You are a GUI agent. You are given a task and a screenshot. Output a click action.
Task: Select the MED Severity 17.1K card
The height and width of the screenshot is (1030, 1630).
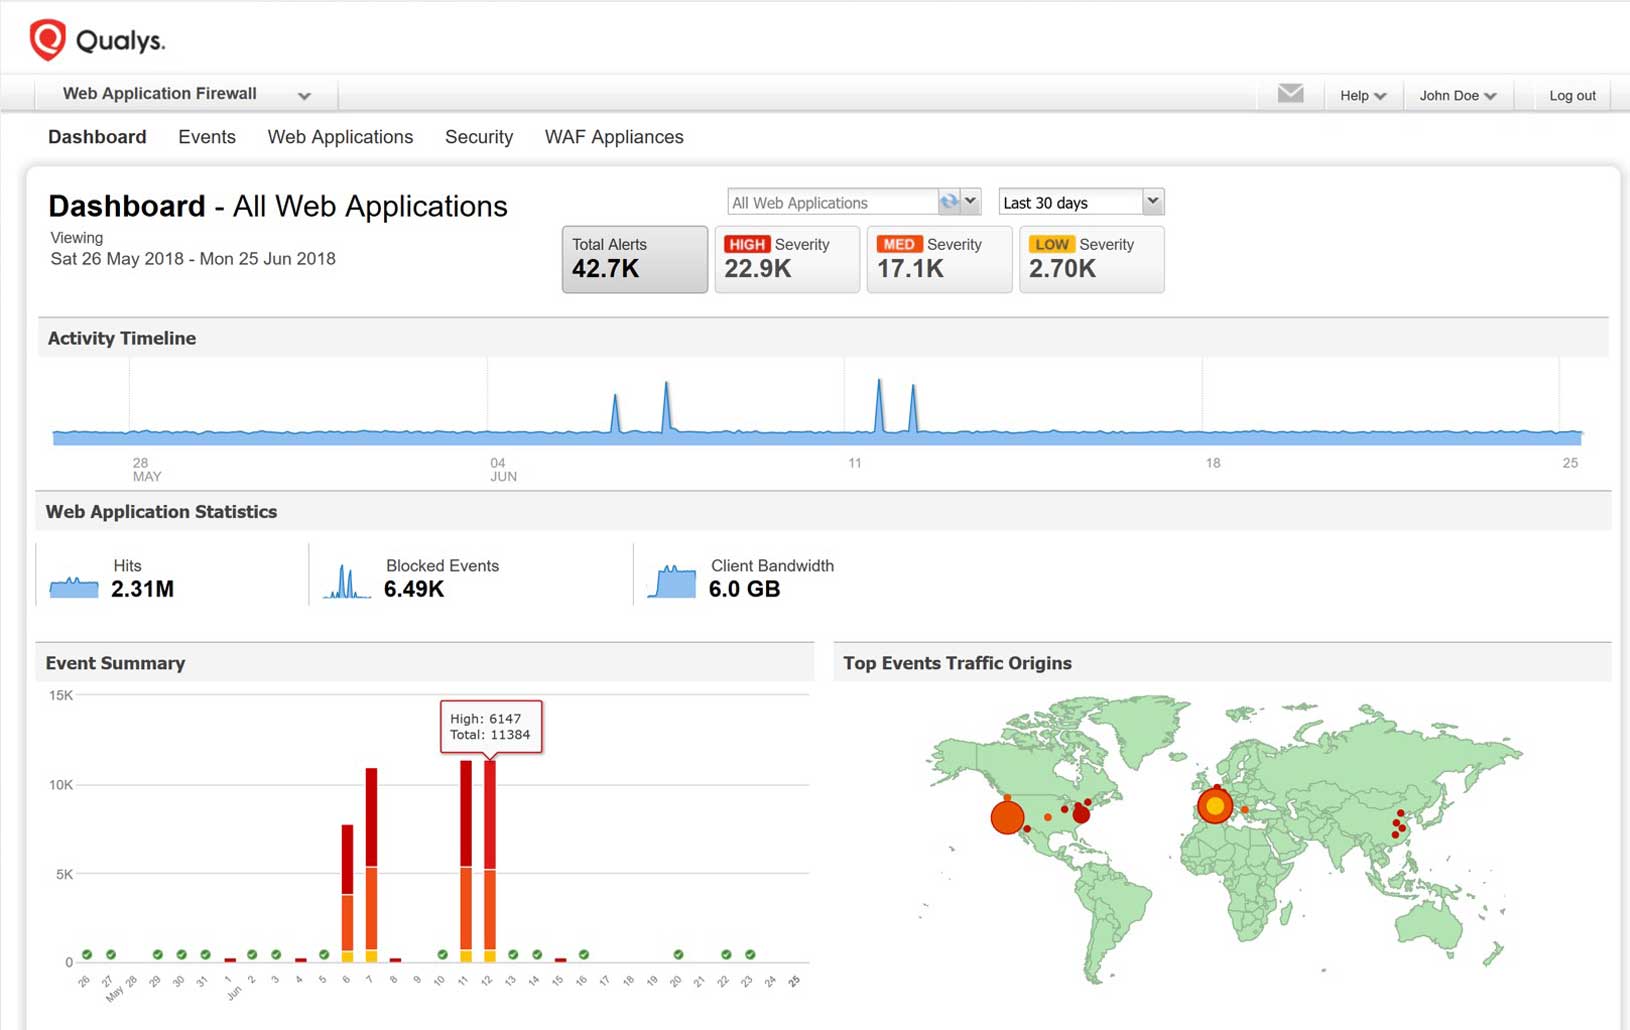pyautogui.click(x=938, y=259)
